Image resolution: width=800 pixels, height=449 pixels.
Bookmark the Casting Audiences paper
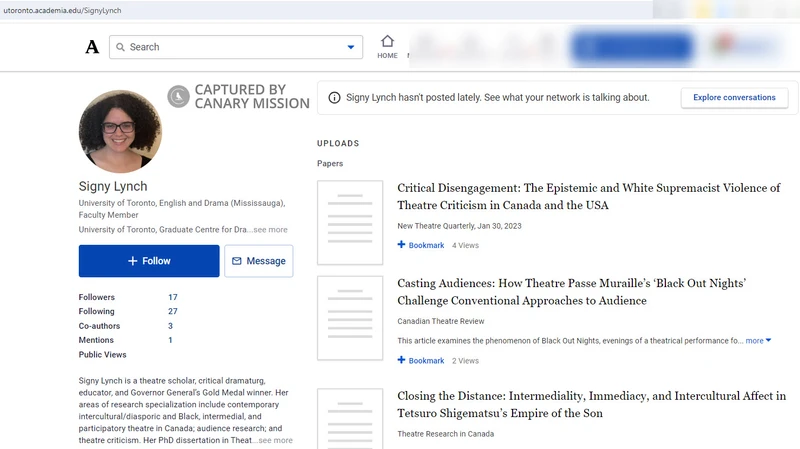point(421,361)
